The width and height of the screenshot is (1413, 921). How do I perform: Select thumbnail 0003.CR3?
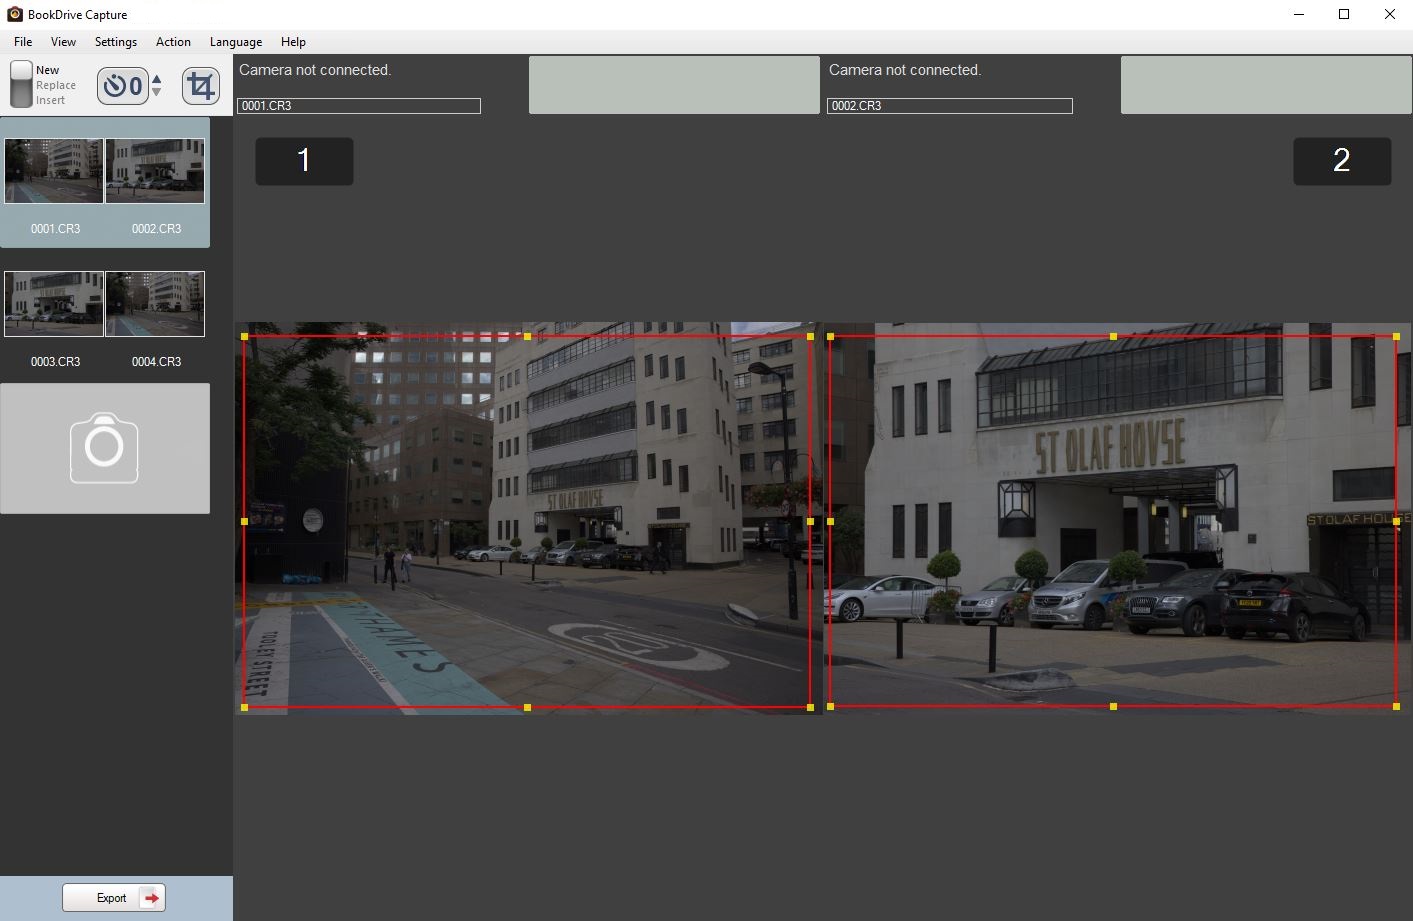pyautogui.click(x=54, y=304)
